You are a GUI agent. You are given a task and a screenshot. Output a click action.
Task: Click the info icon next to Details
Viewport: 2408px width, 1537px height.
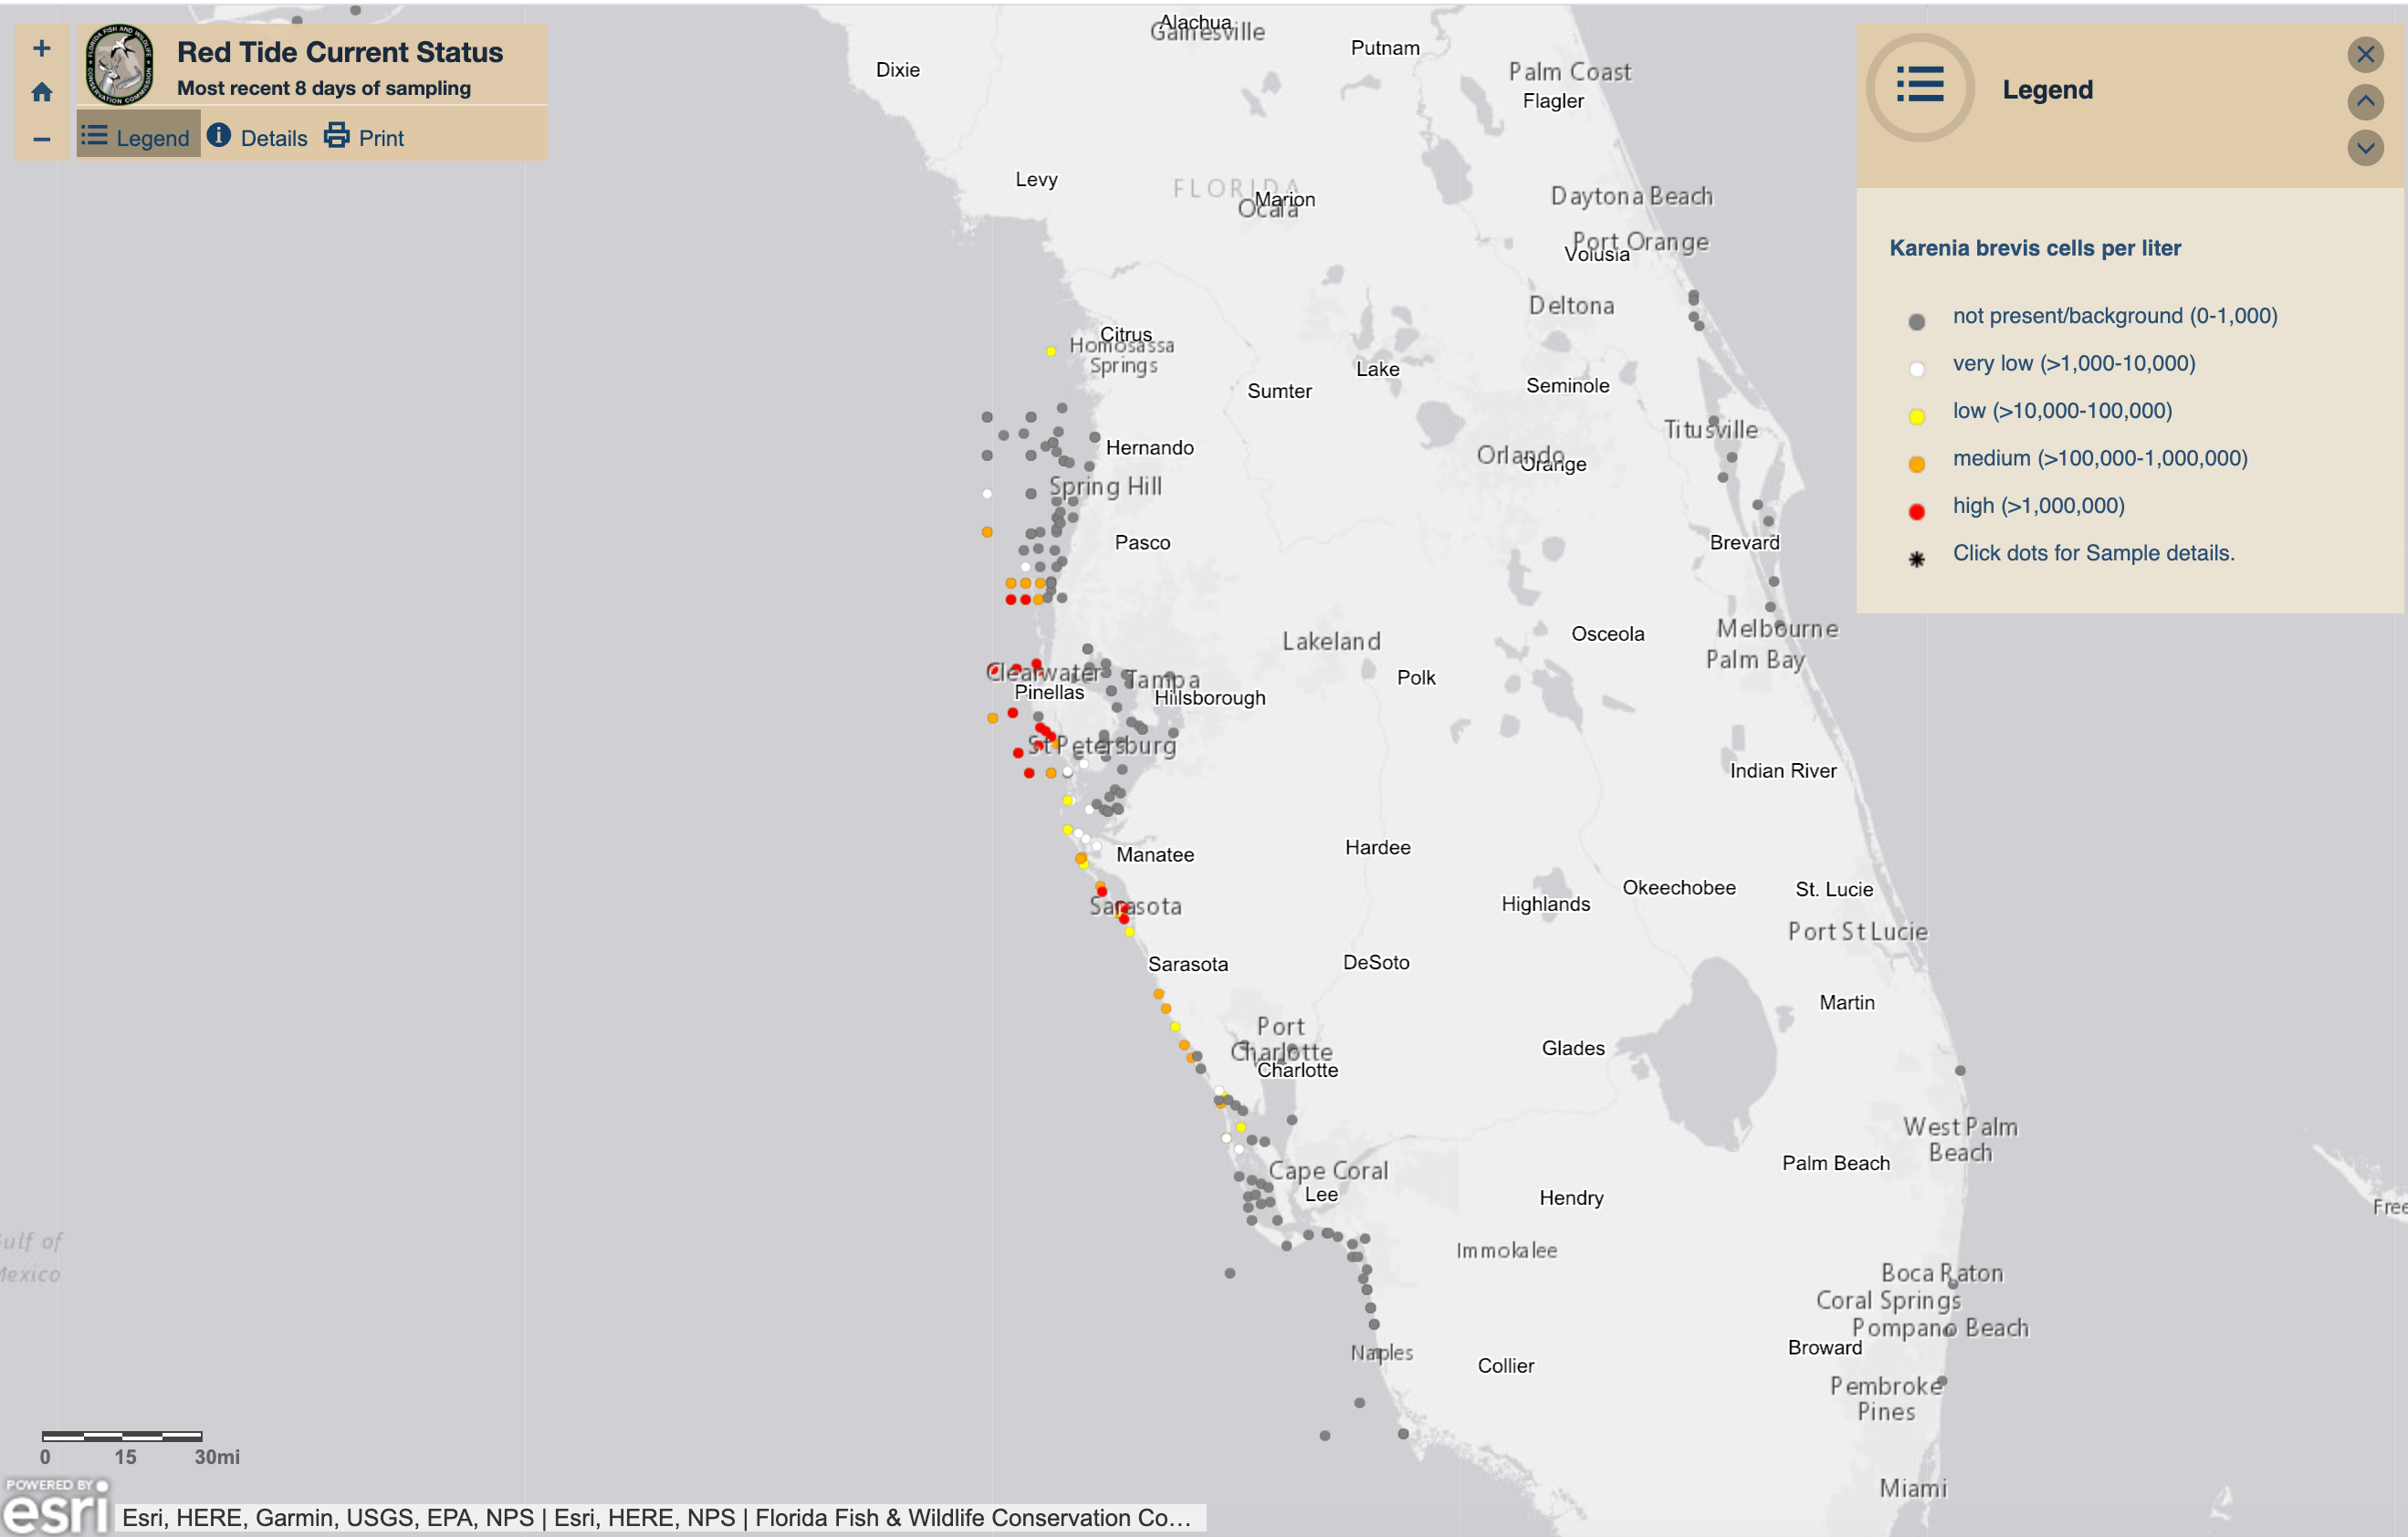click(x=221, y=136)
